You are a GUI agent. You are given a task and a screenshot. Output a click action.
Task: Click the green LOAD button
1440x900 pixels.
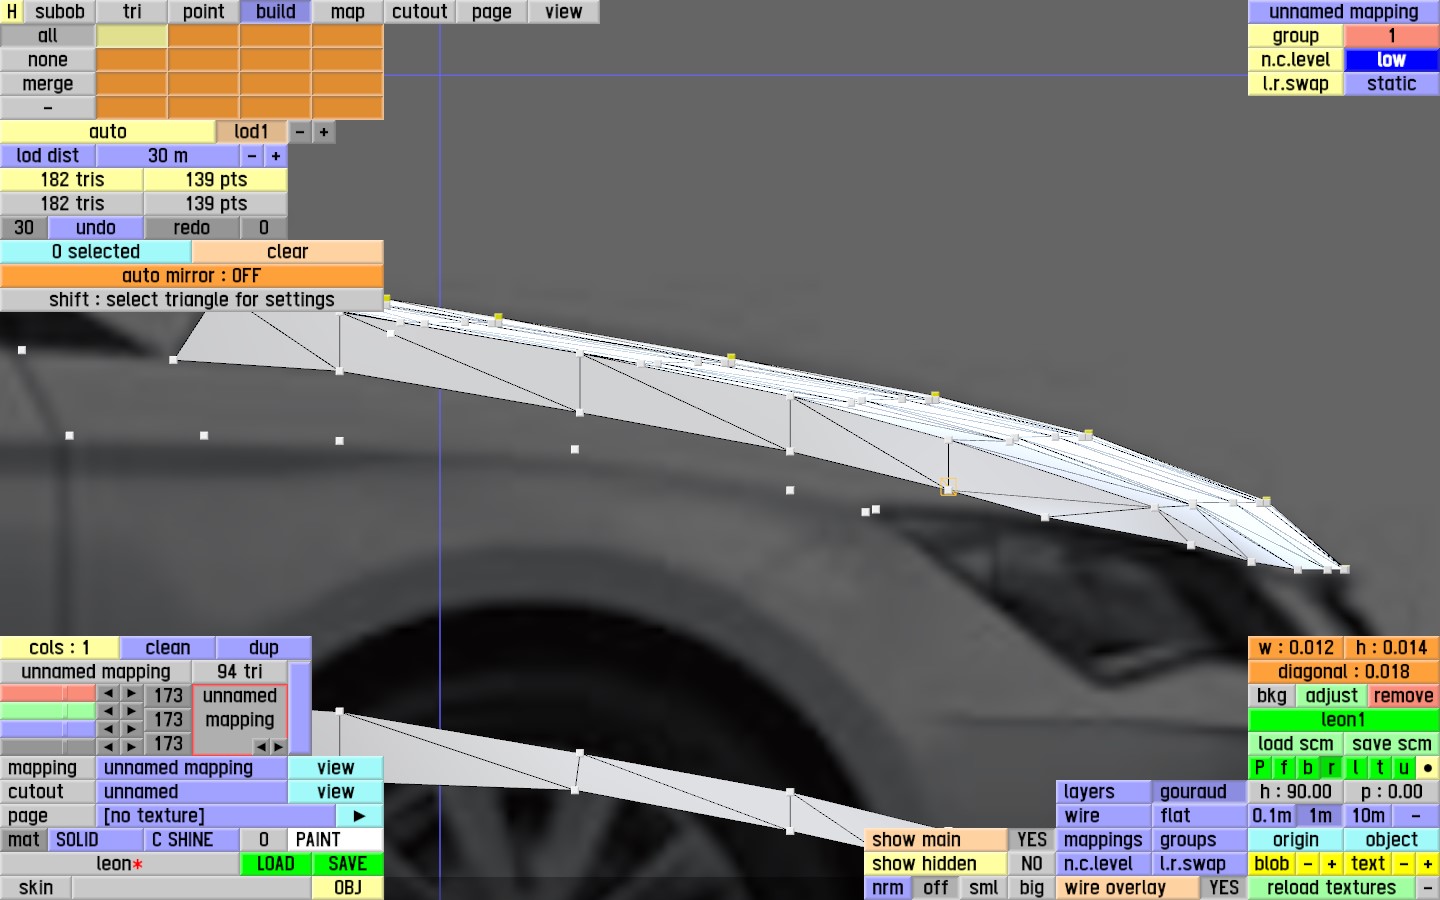[x=276, y=864]
